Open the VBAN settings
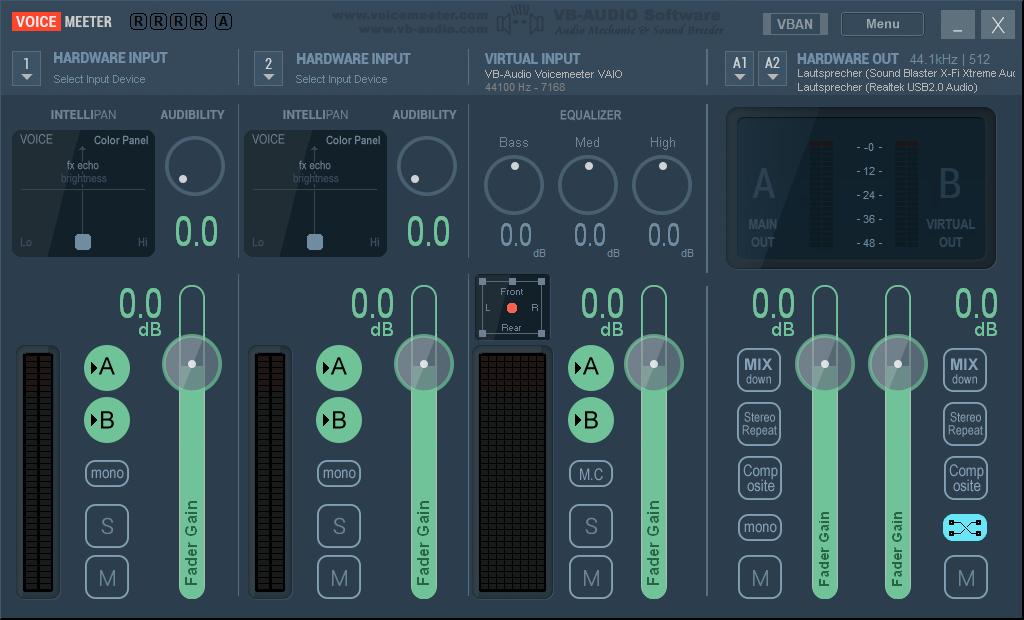The width and height of the screenshot is (1024, 620). pyautogui.click(x=795, y=24)
